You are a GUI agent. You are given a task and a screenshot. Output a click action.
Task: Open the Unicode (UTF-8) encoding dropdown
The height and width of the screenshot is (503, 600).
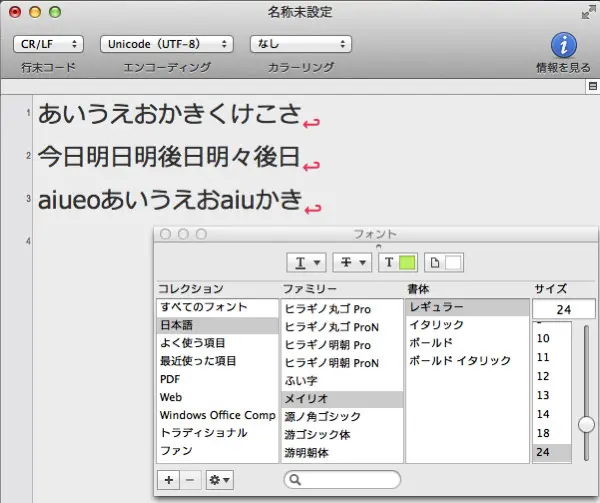click(166, 44)
